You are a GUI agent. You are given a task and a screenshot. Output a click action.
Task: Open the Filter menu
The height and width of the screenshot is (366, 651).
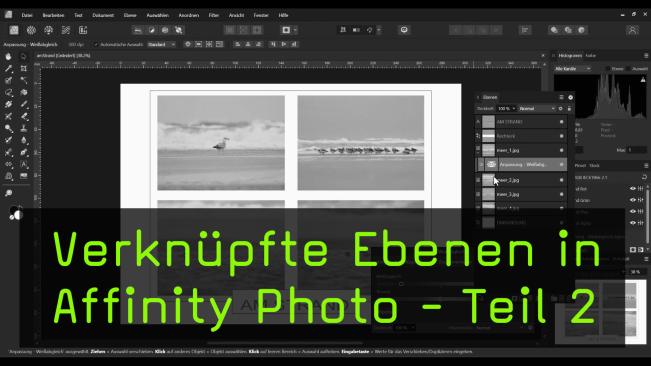(x=214, y=15)
